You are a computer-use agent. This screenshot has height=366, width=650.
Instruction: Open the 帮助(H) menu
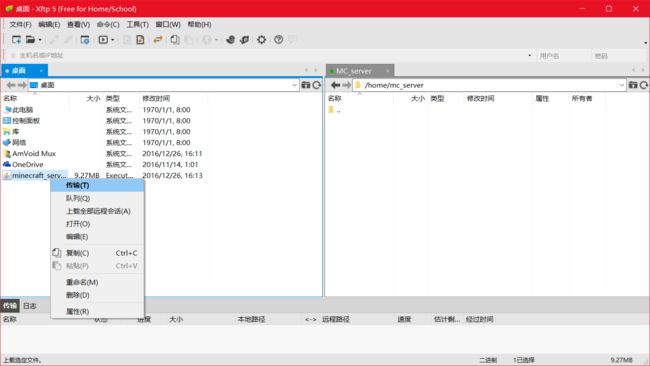[199, 24]
